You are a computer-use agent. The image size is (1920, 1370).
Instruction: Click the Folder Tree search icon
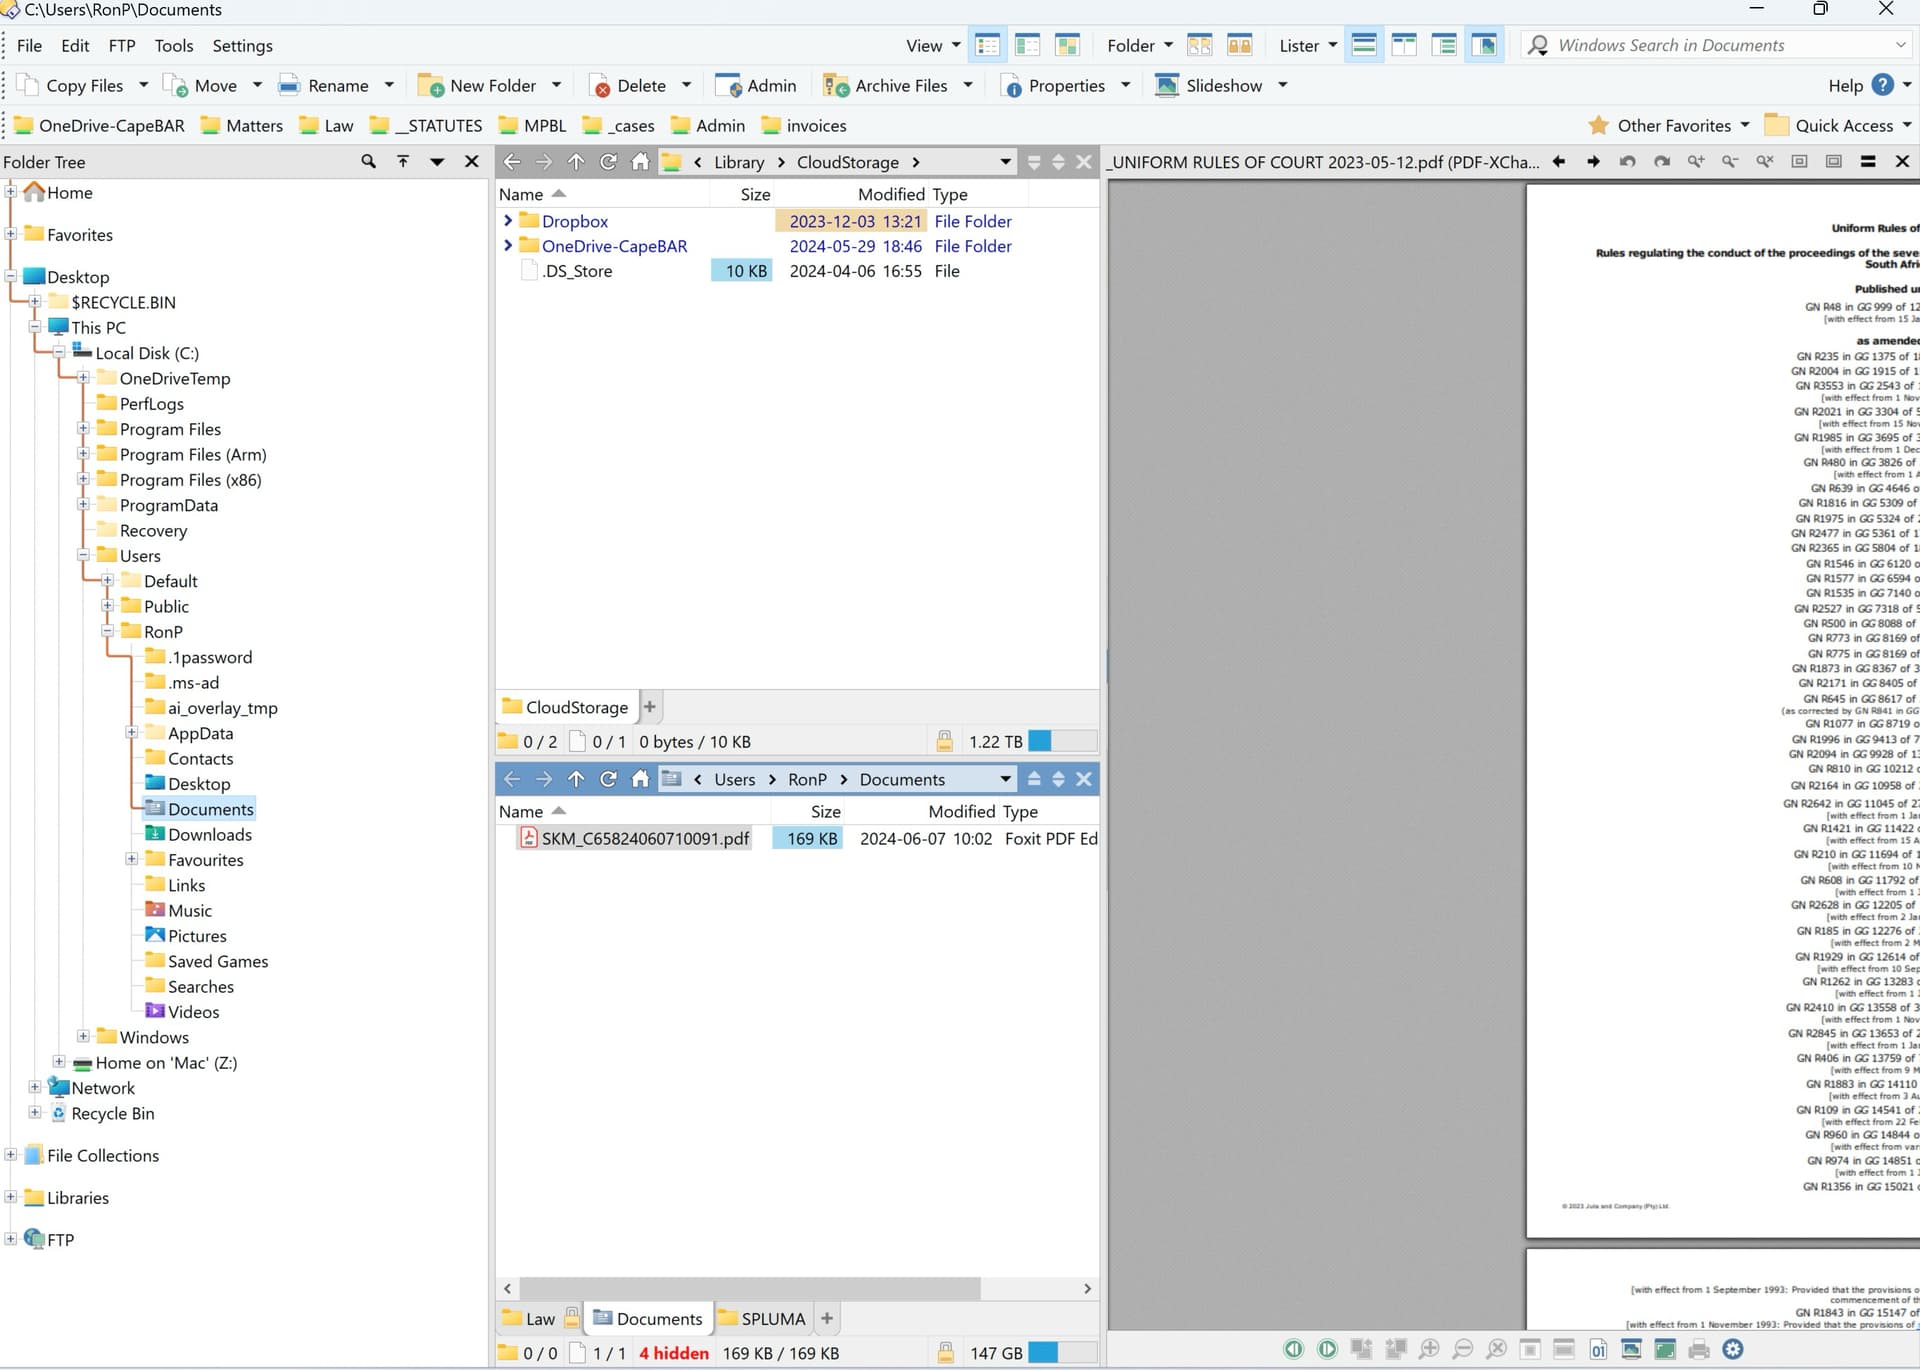pyautogui.click(x=368, y=161)
